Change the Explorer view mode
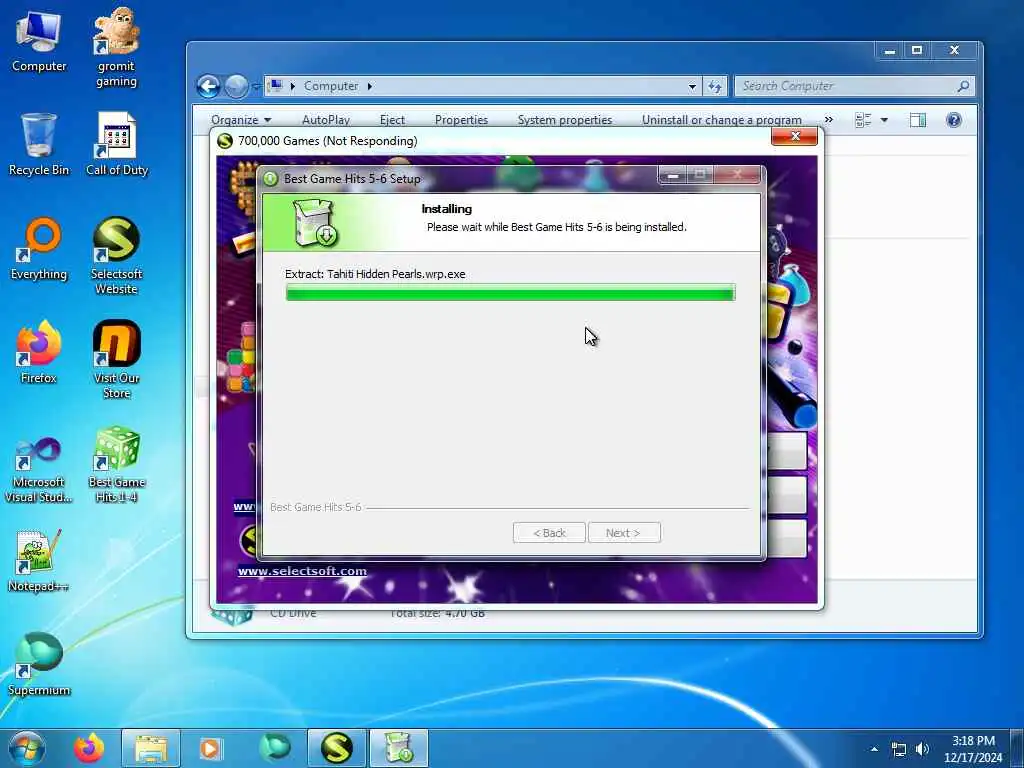This screenshot has height=768, width=1024. pyautogui.click(x=863, y=120)
